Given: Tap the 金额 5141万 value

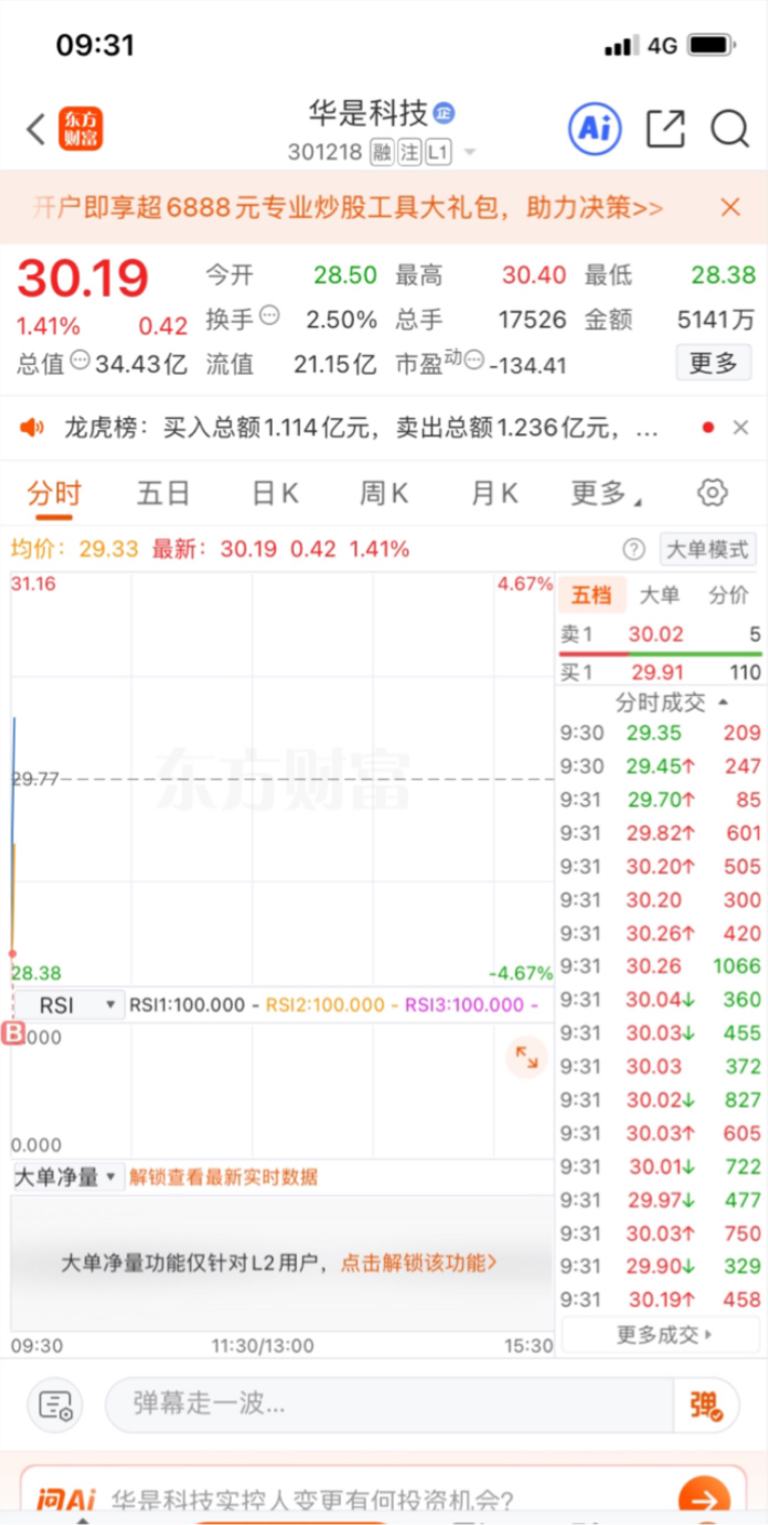Looking at the screenshot, I should (x=716, y=320).
